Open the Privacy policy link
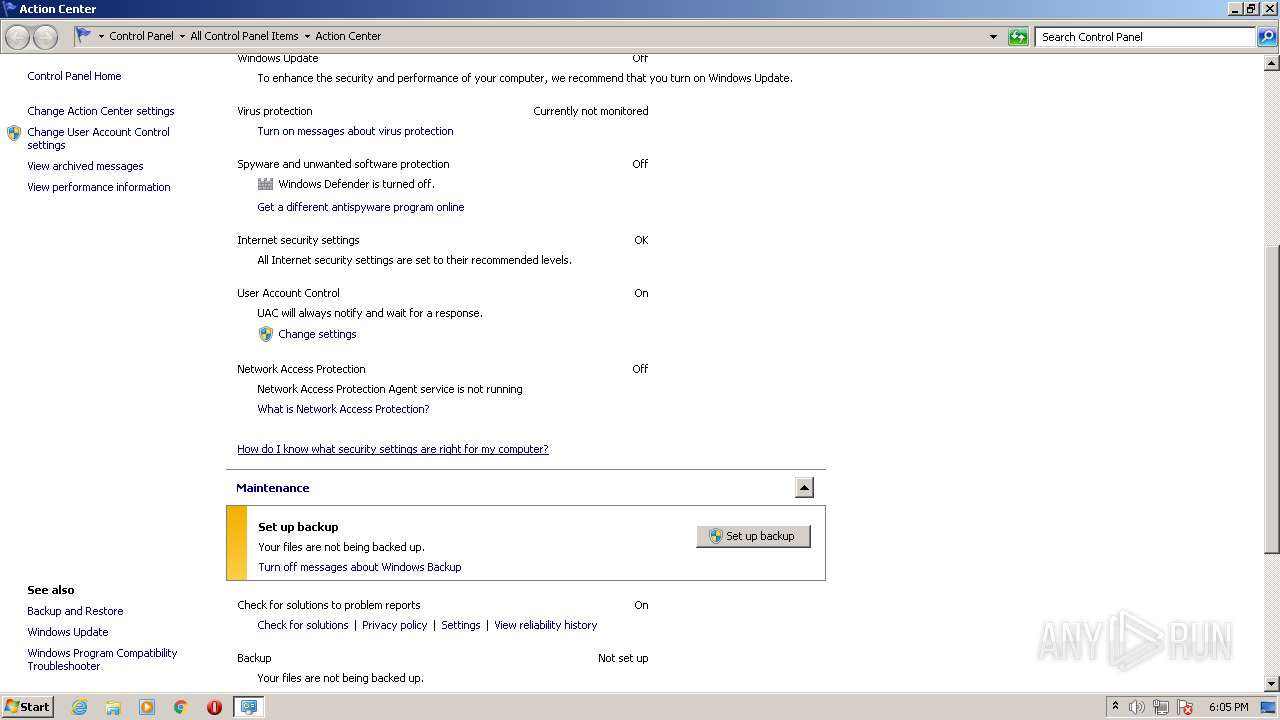 click(x=394, y=625)
